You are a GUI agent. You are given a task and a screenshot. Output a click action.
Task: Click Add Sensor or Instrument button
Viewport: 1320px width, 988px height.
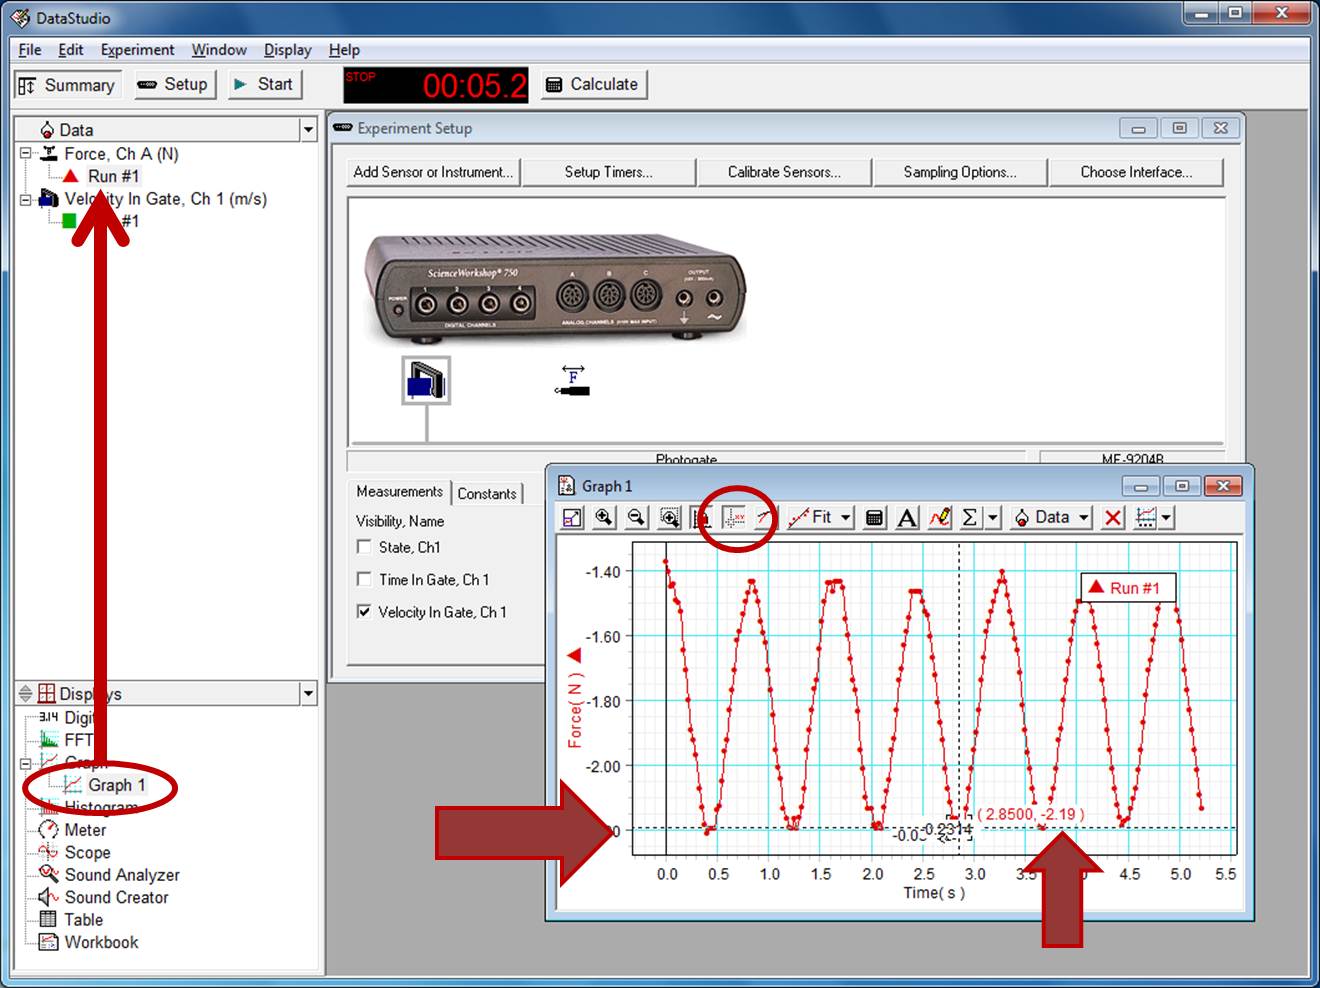[433, 172]
